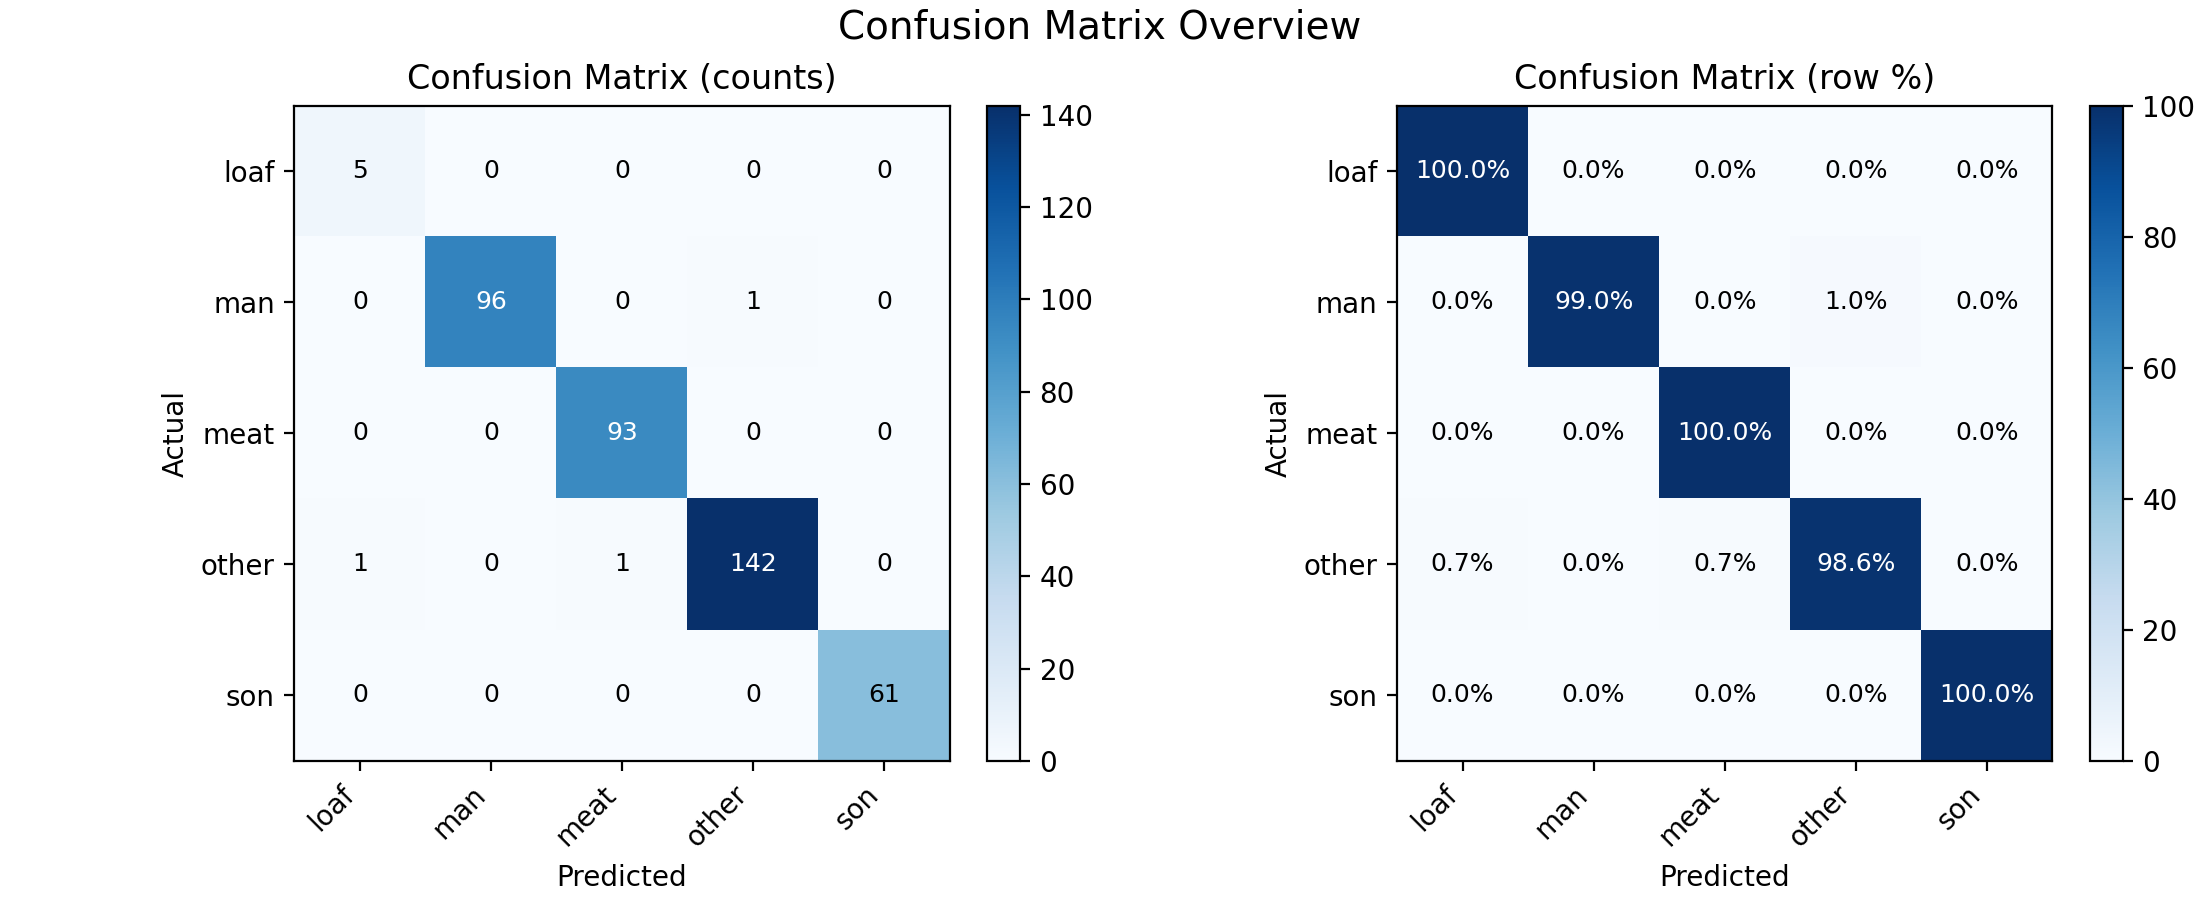The width and height of the screenshot is (2200, 900).
Task: Select the loaf cell with count 5
Action: 360,171
